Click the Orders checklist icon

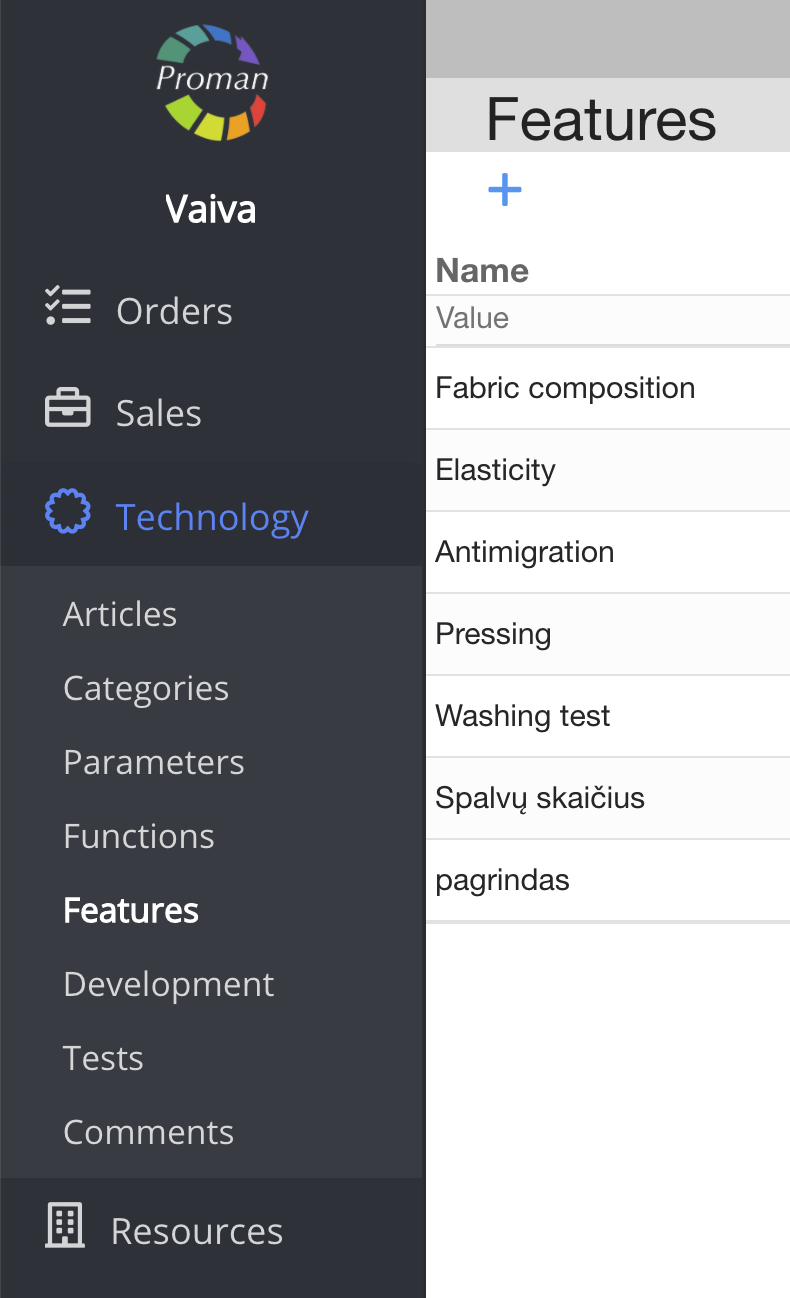pos(68,307)
